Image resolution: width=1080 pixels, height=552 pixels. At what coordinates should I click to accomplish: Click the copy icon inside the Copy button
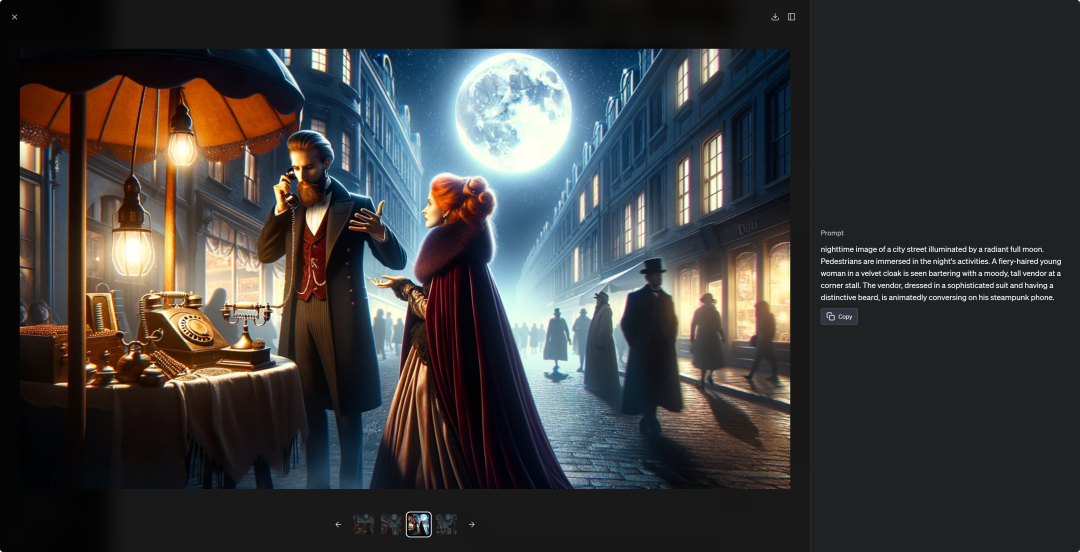(831, 316)
